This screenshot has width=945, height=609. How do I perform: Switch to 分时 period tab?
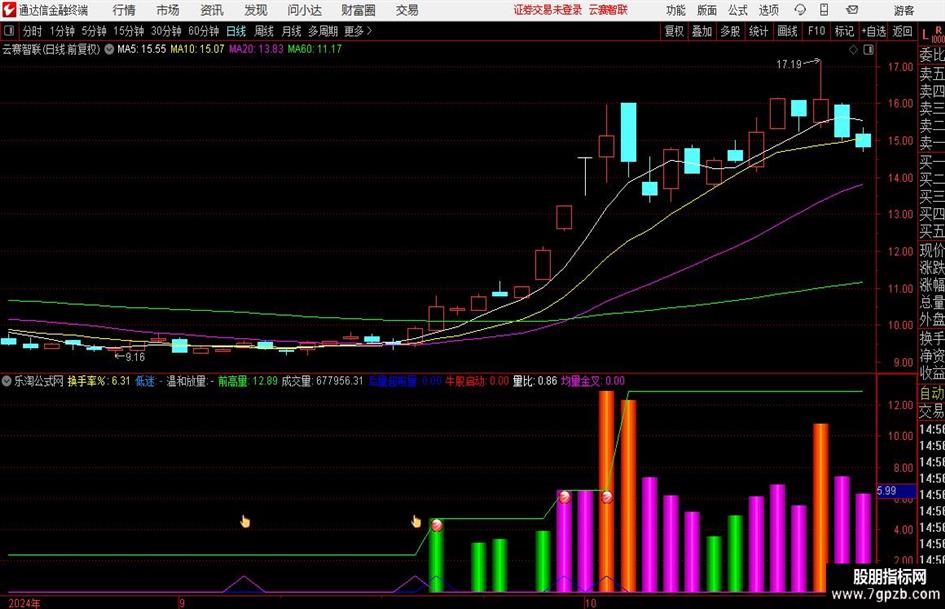tap(33, 31)
